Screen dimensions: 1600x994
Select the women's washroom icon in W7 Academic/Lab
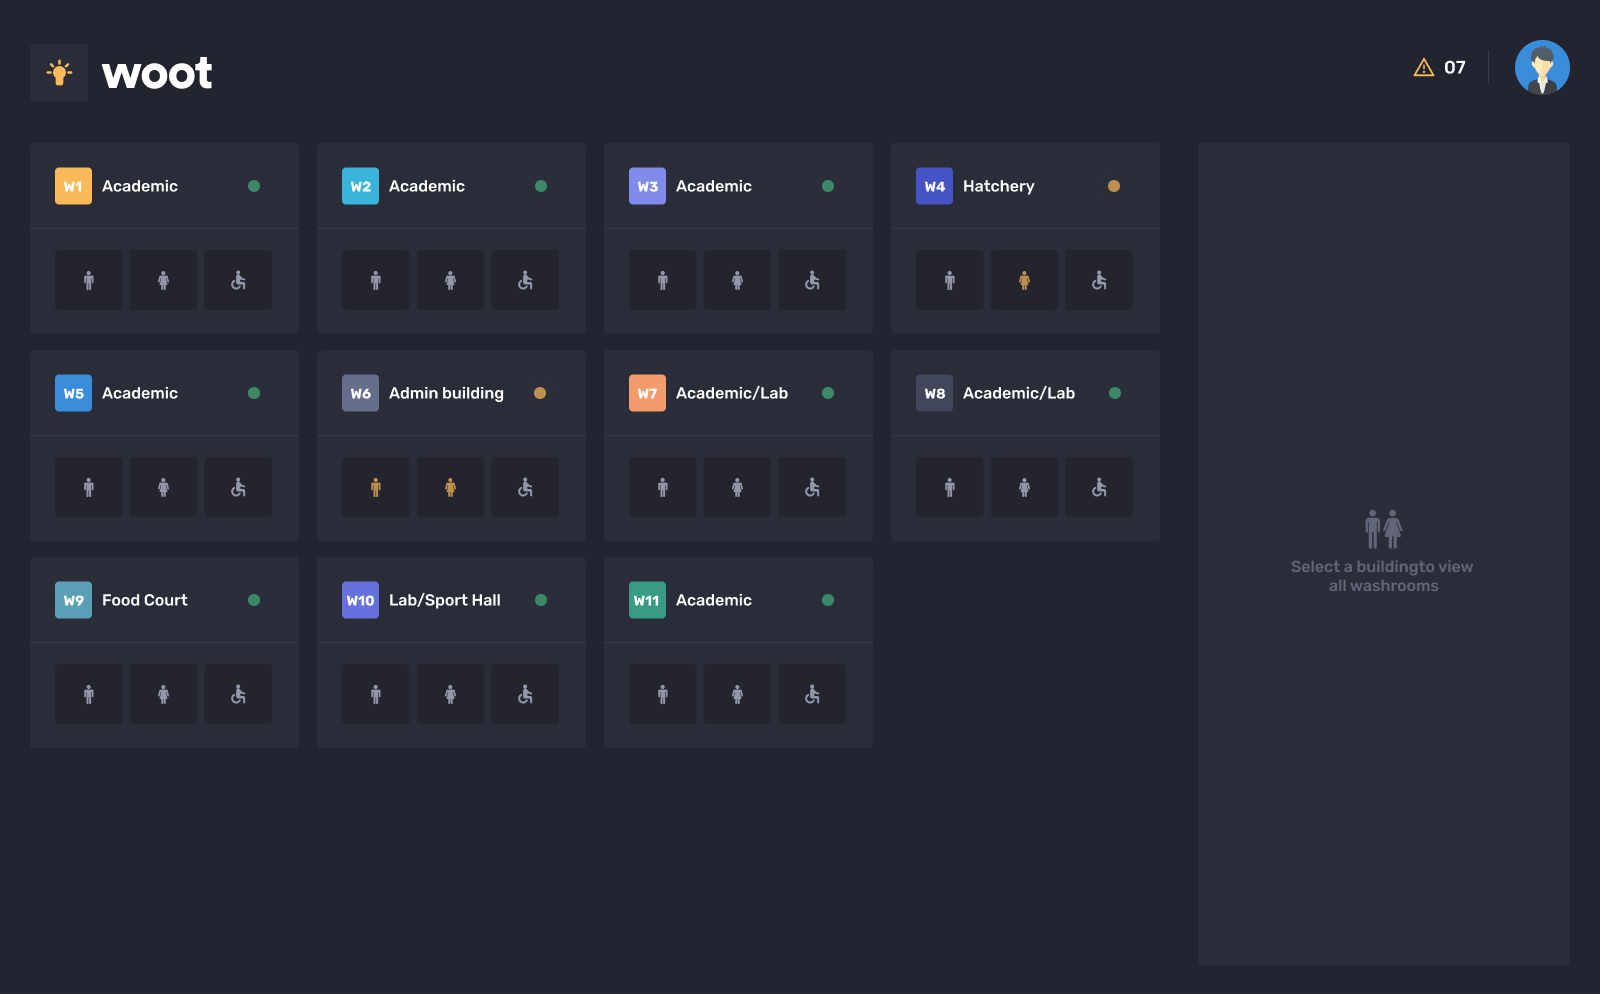pos(737,487)
